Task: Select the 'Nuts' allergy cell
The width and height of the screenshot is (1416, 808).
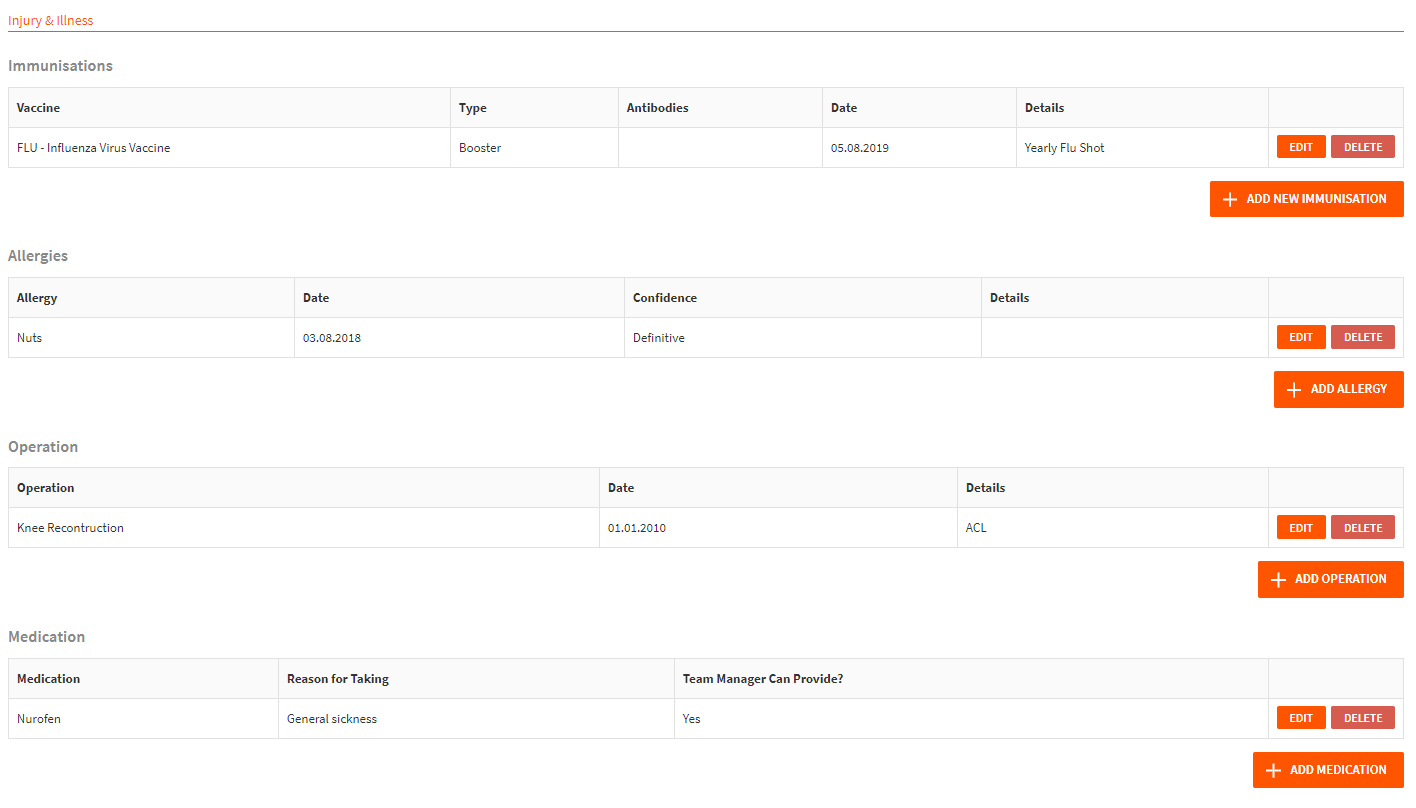Action: tap(152, 338)
